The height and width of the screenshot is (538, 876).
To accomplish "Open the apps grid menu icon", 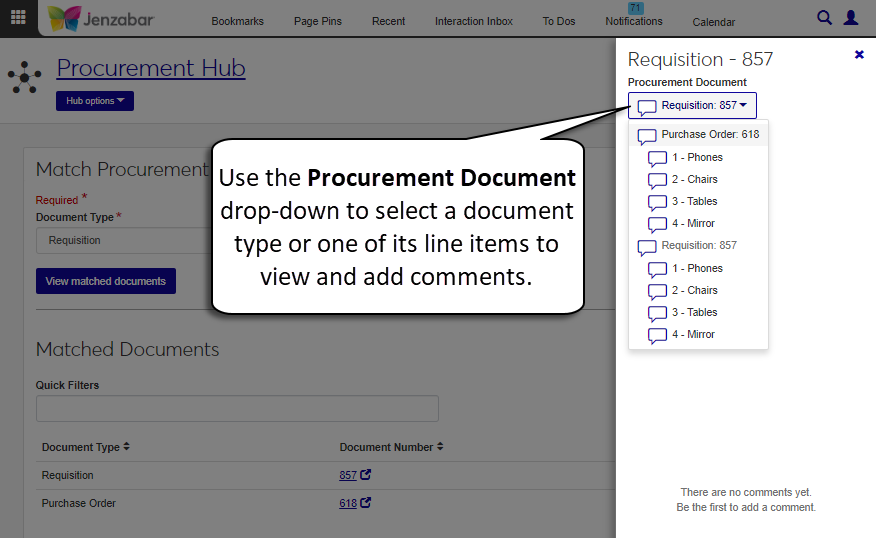I will pos(18,17).
